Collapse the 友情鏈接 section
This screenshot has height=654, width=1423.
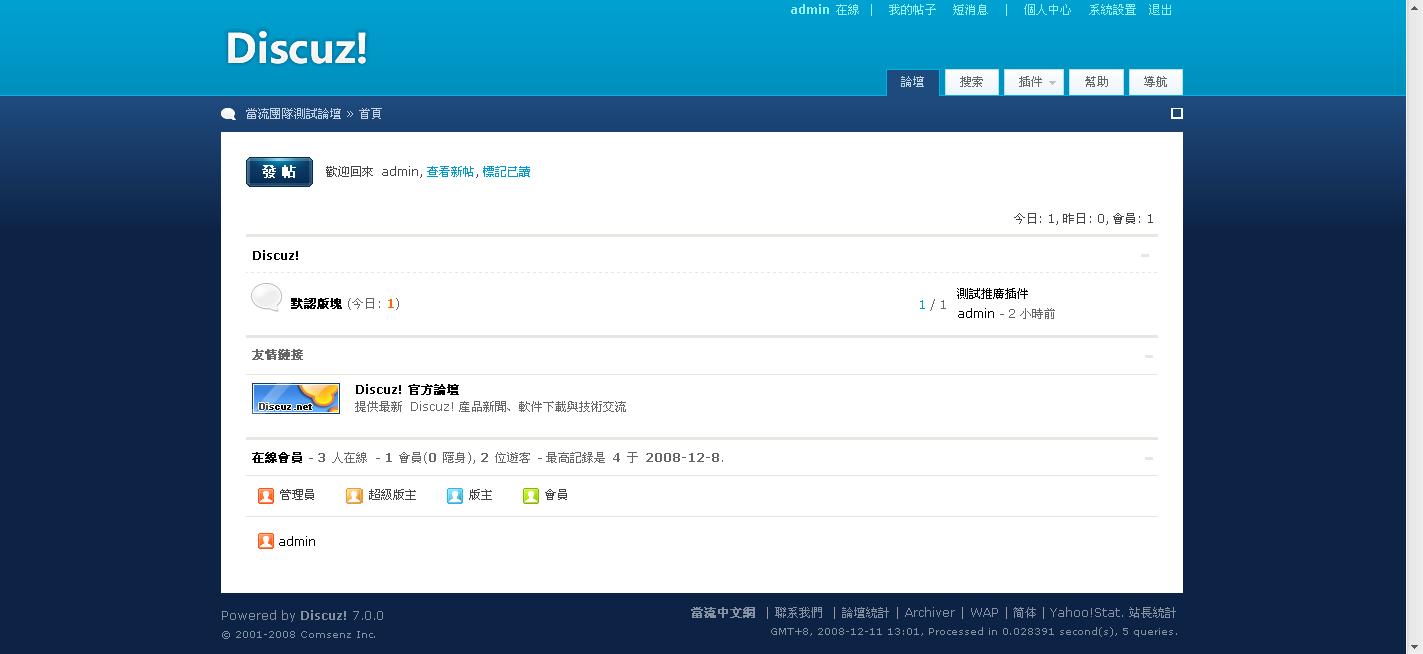(1148, 356)
